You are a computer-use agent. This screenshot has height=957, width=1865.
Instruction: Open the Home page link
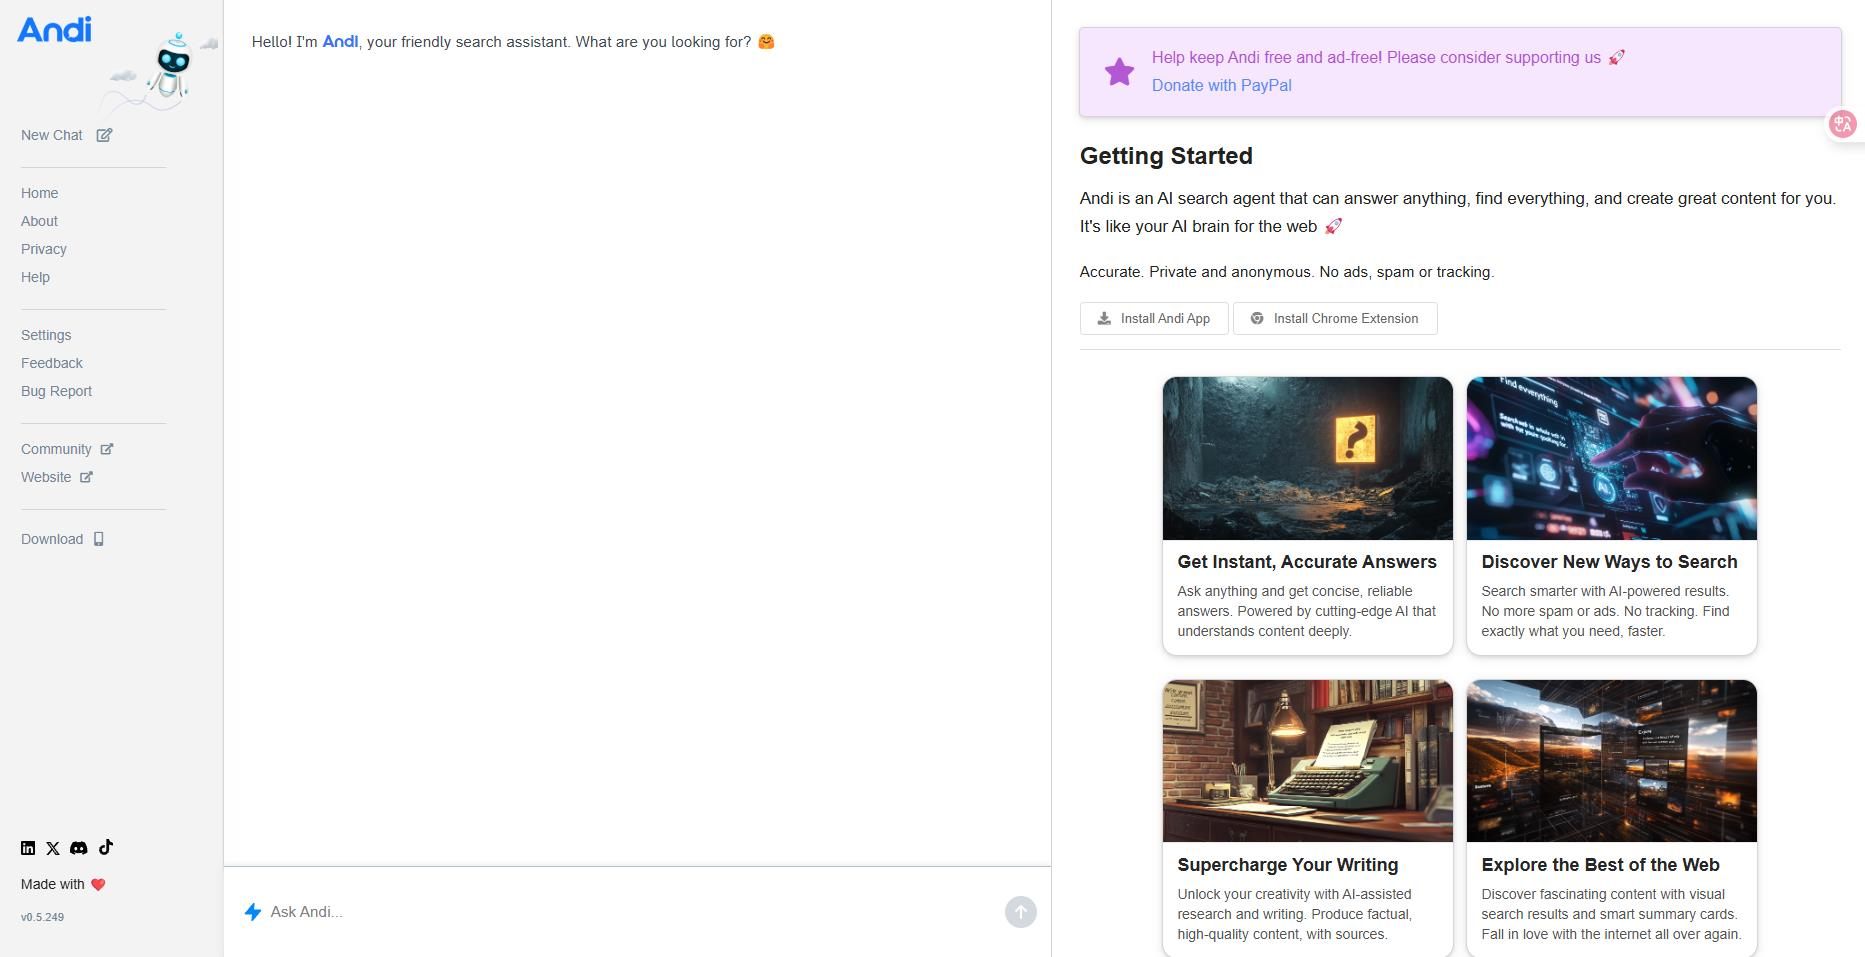tap(40, 193)
